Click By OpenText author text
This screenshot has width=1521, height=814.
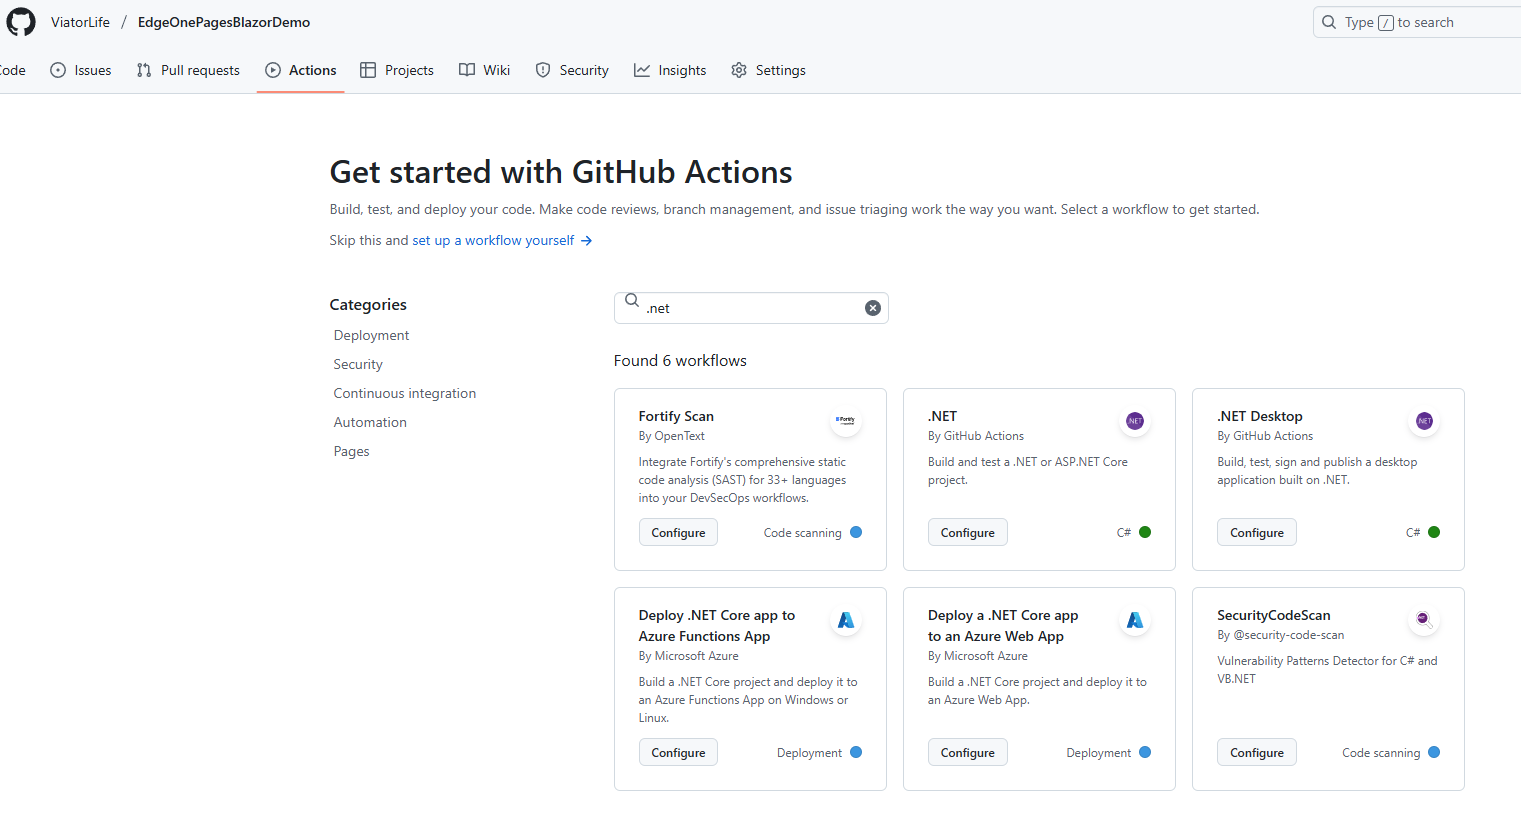click(x=671, y=436)
